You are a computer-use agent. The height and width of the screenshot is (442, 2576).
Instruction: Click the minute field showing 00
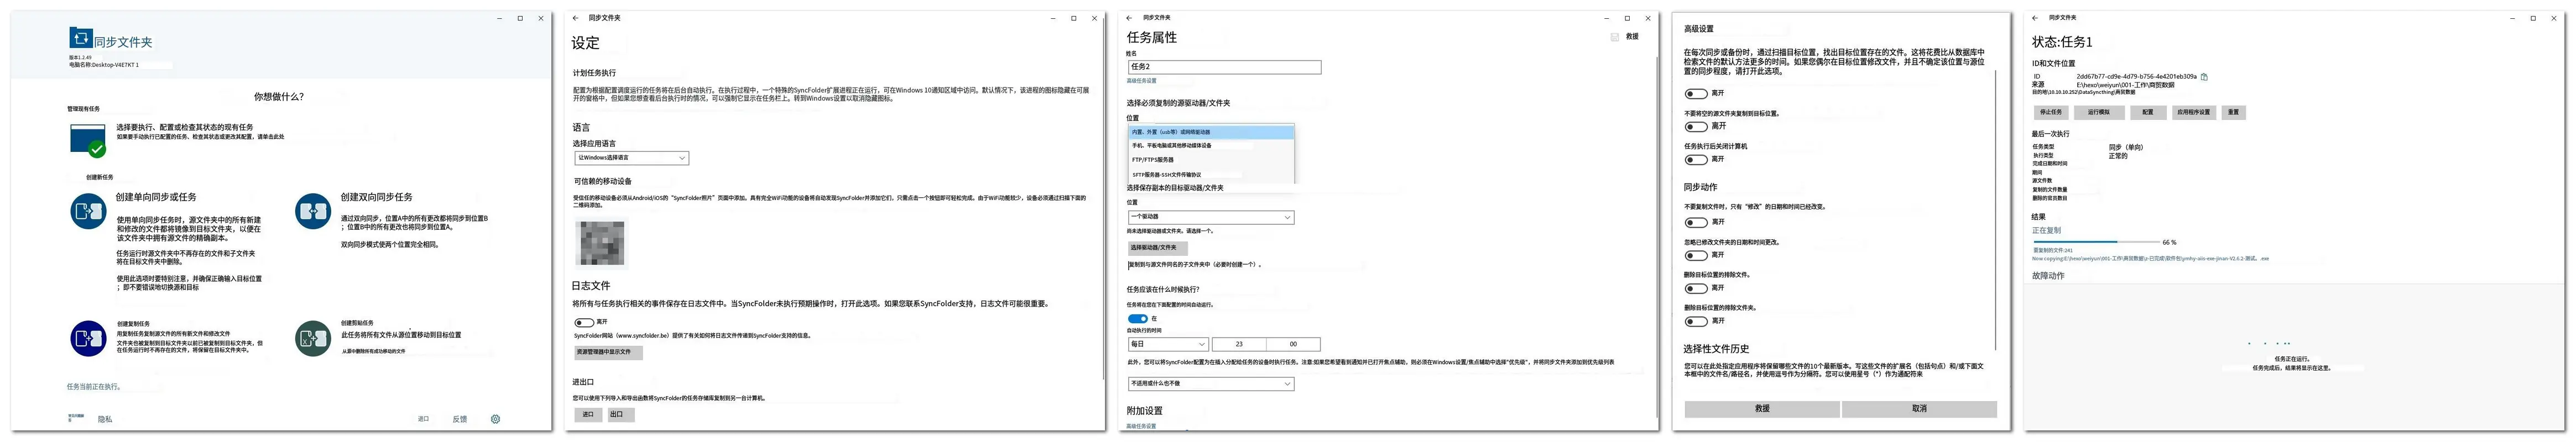pyautogui.click(x=1293, y=344)
